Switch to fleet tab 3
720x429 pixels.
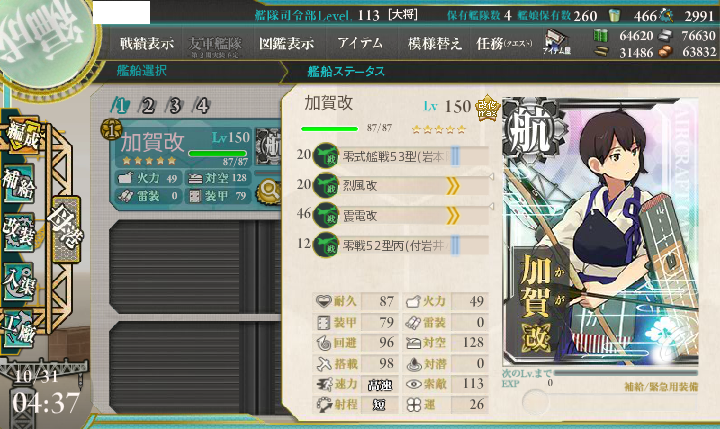[174, 106]
